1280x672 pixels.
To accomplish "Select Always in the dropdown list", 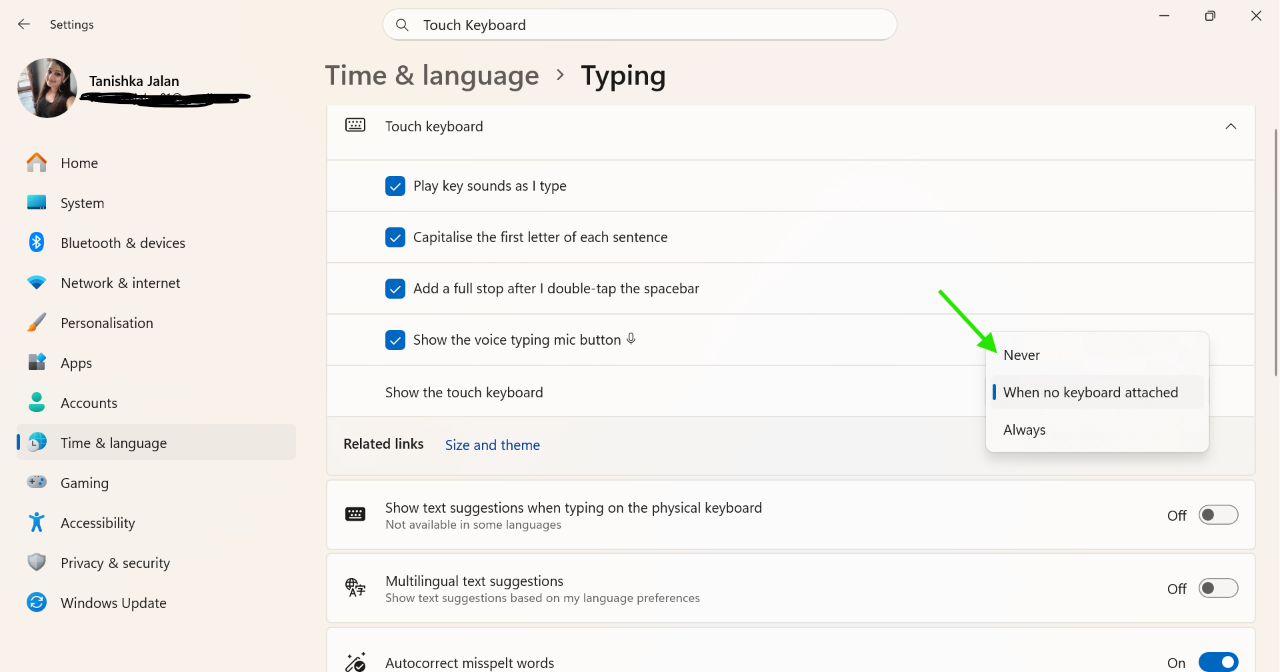I will (1097, 430).
